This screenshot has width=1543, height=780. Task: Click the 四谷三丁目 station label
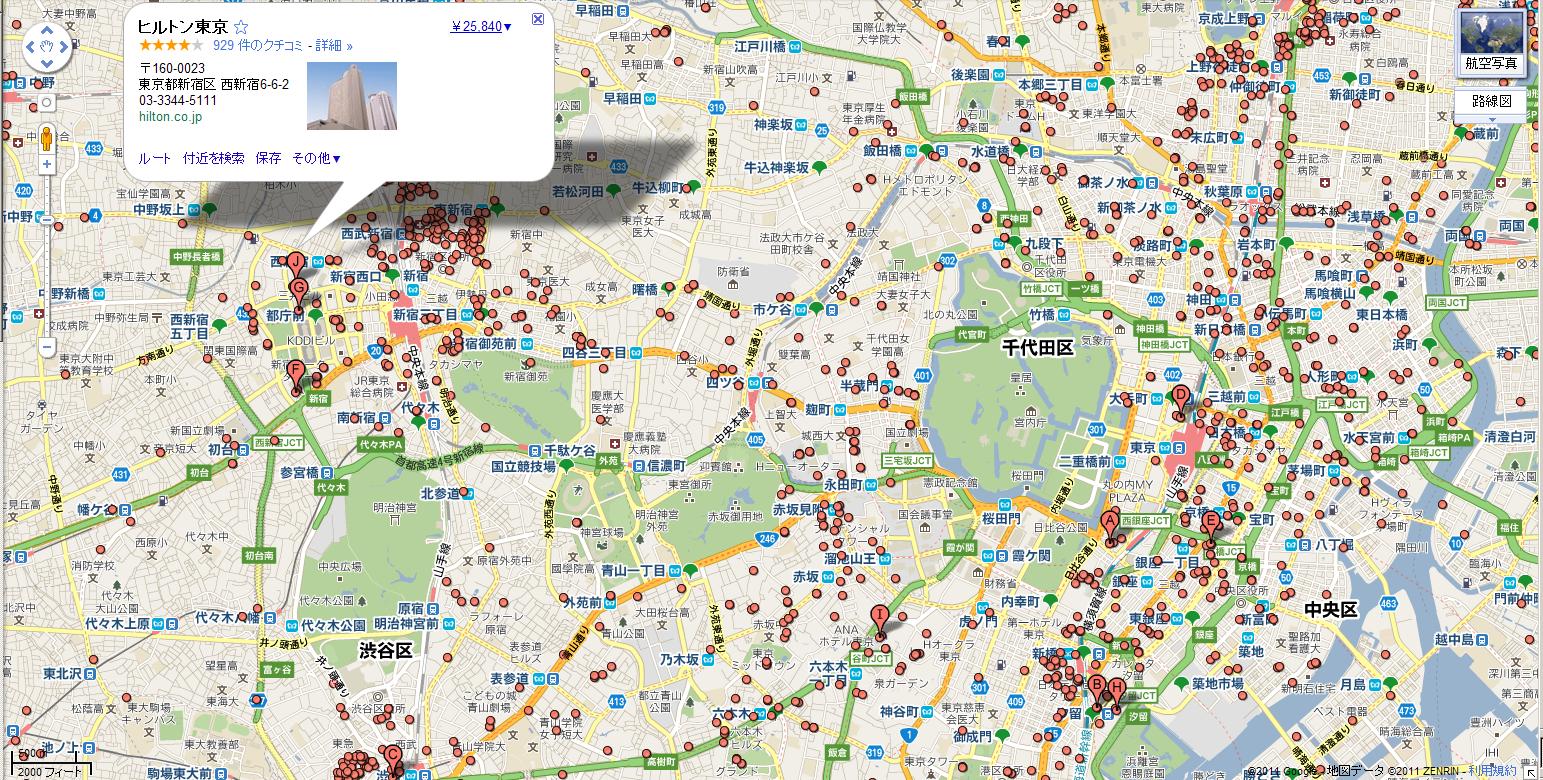coord(593,352)
